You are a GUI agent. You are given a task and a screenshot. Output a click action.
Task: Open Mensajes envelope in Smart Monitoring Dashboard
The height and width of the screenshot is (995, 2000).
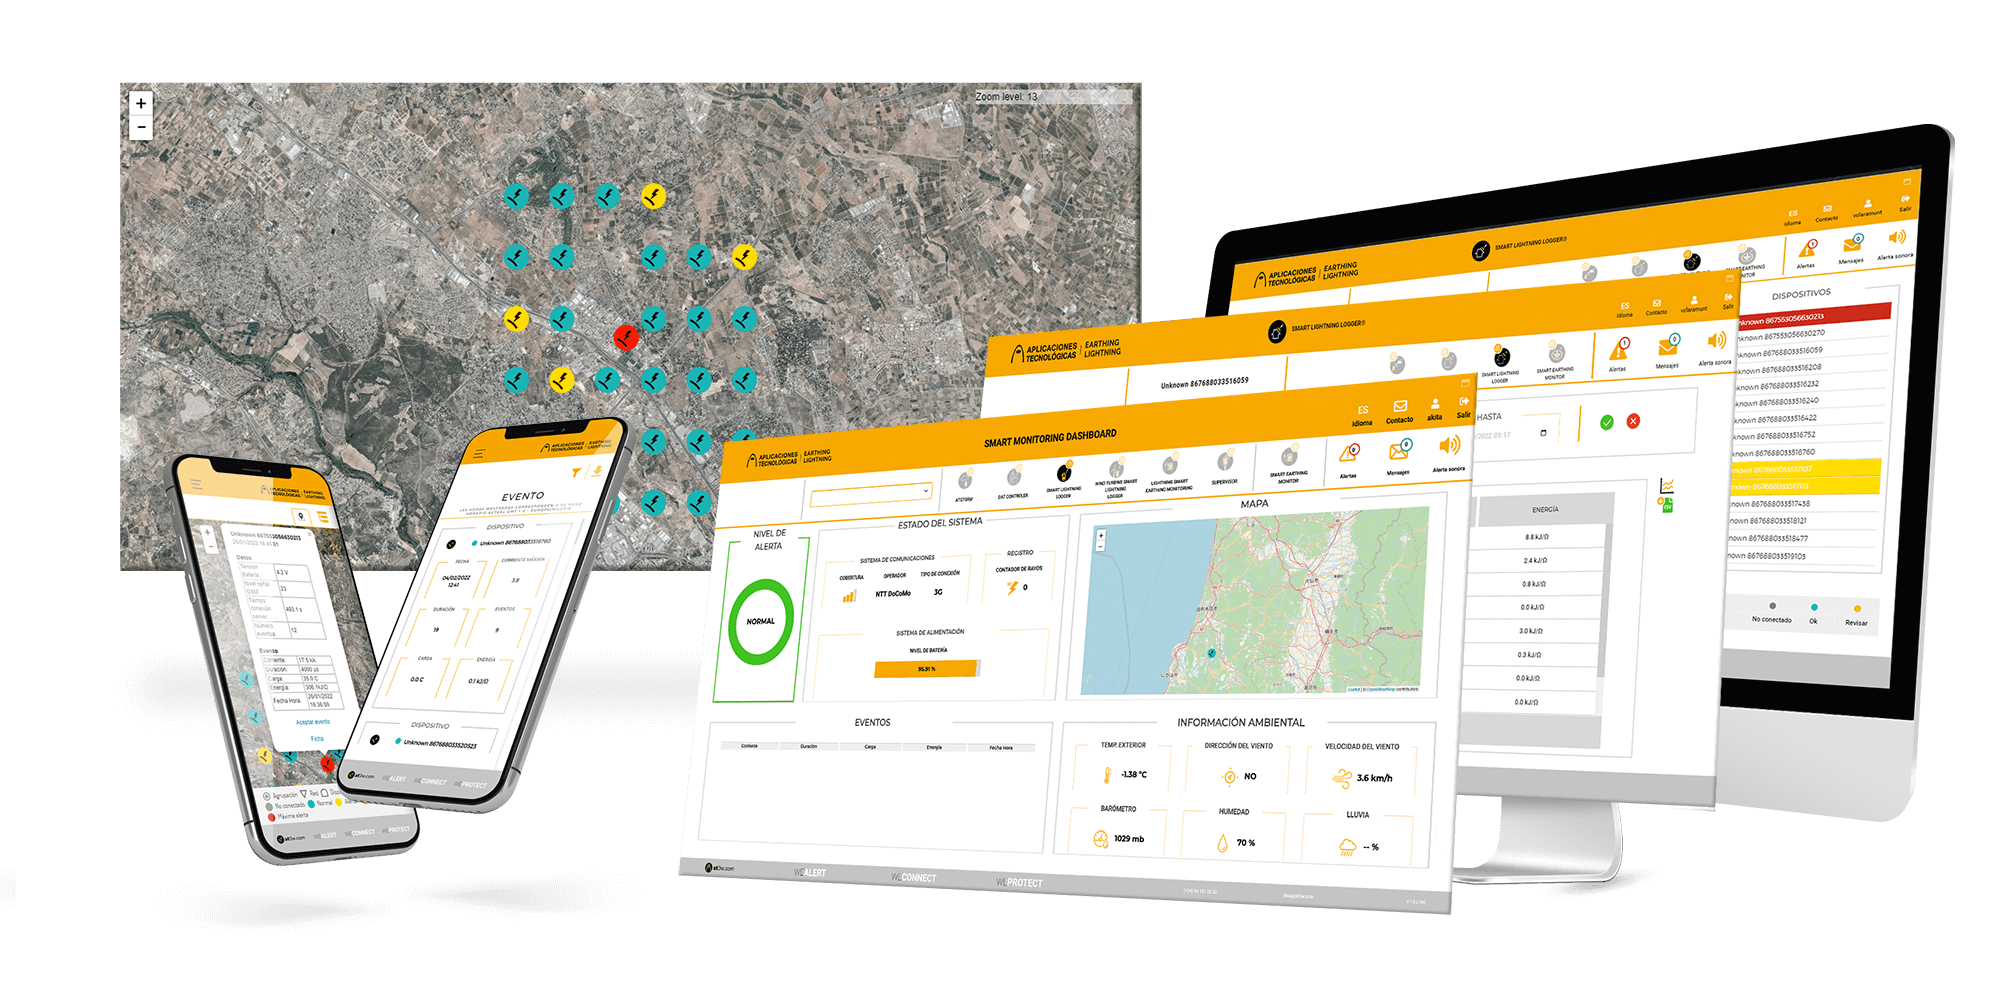(x=1399, y=451)
